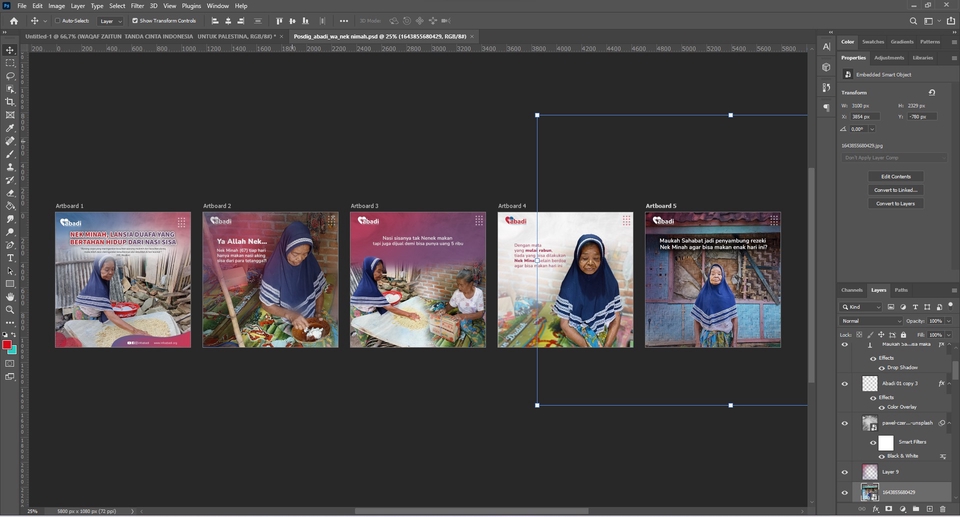Screen dimensions: 960x517
Task: Select the Eyedropper tool
Action: tap(10, 128)
